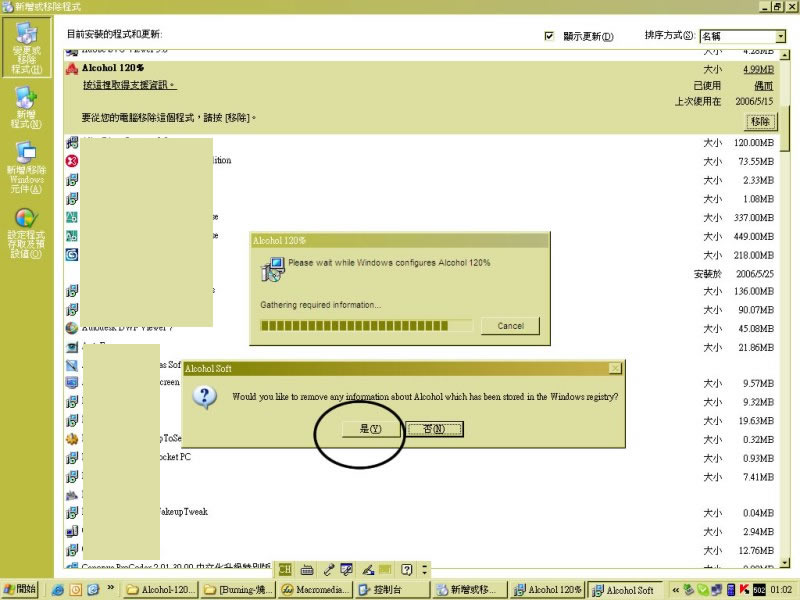Click the red Alcohol 120% program icon

(x=72, y=68)
